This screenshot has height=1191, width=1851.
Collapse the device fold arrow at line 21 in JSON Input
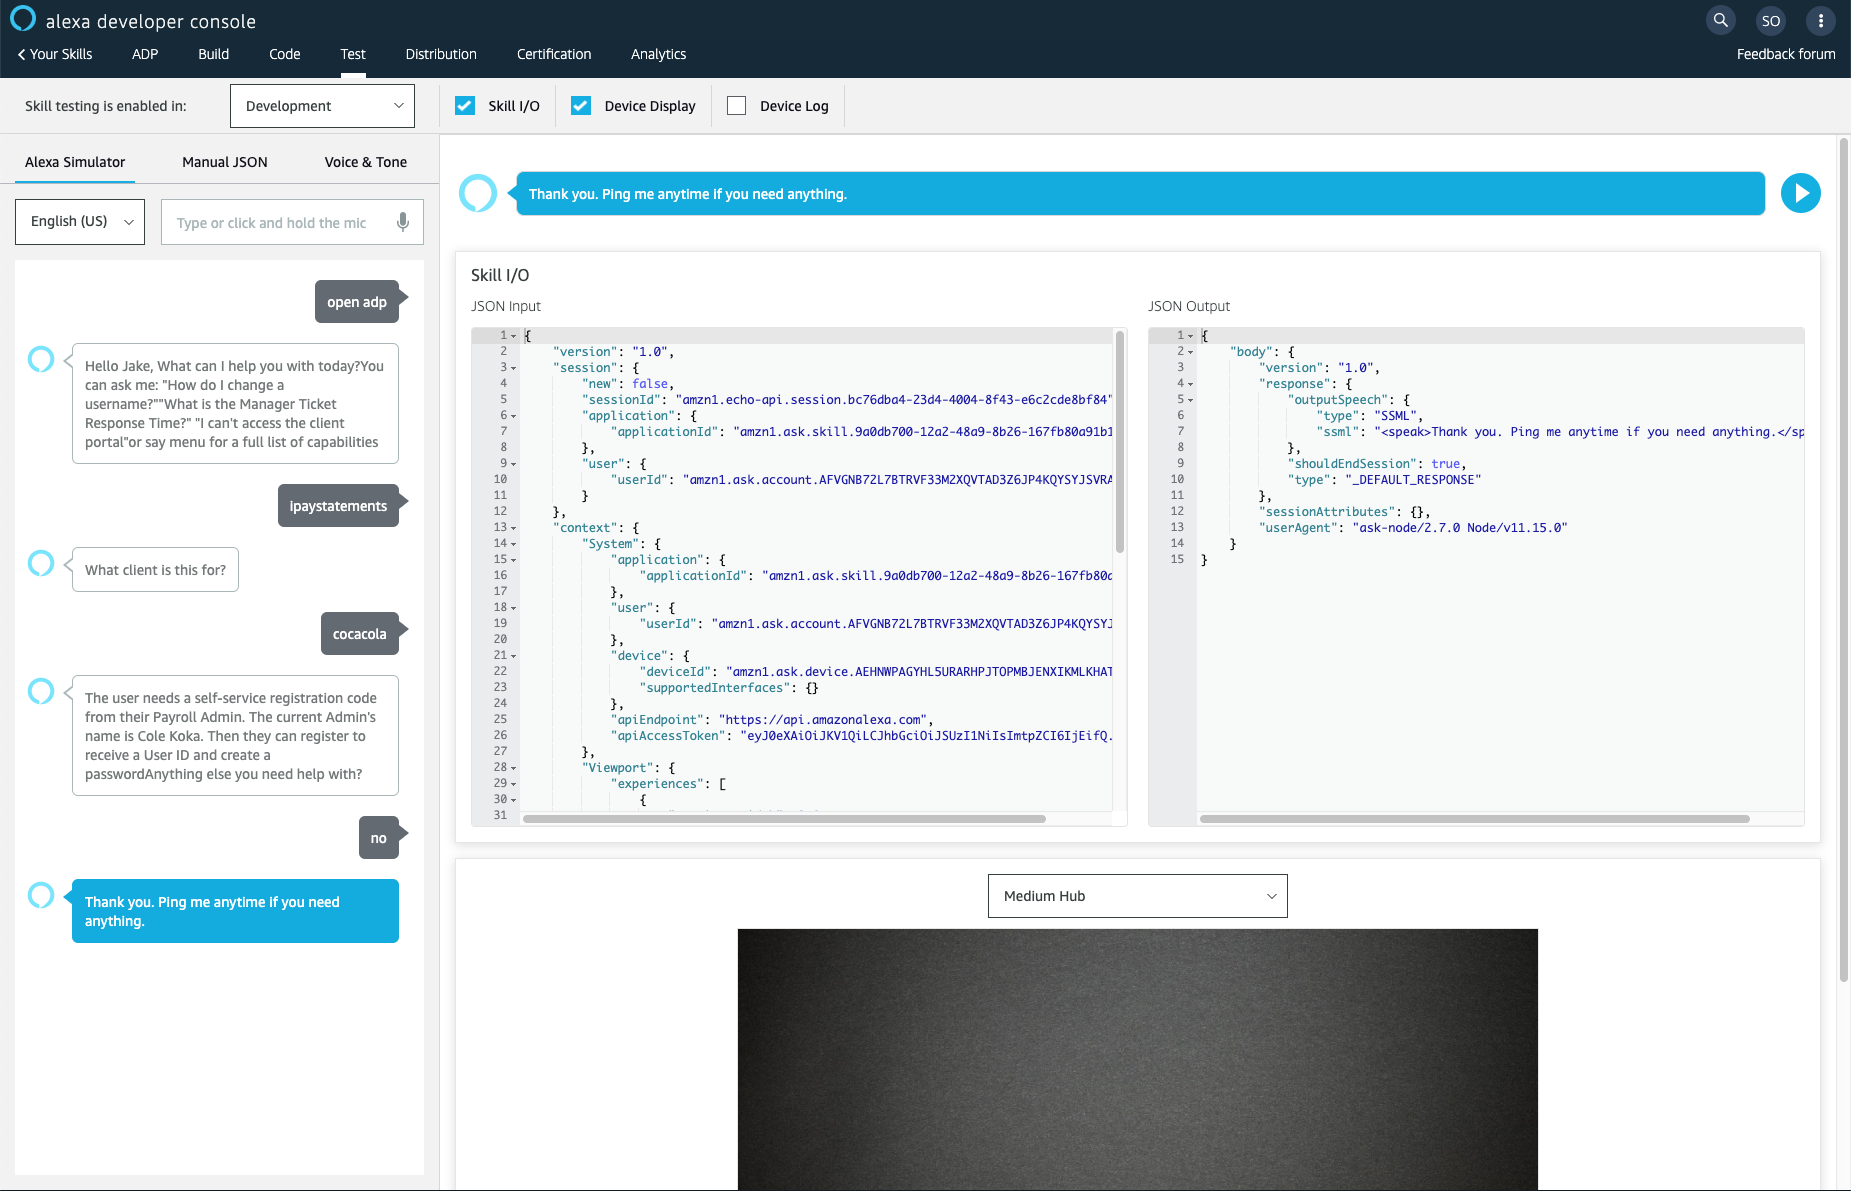(x=514, y=656)
